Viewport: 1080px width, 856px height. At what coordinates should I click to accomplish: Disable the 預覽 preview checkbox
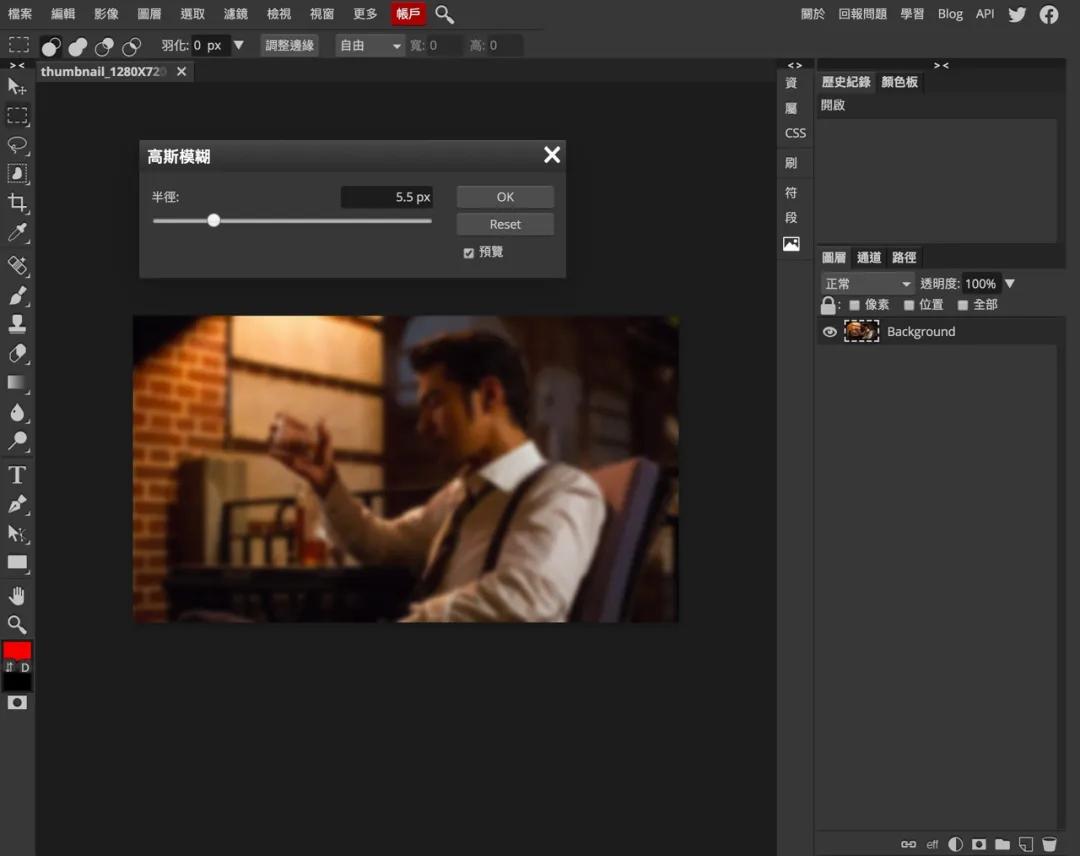[x=466, y=251]
